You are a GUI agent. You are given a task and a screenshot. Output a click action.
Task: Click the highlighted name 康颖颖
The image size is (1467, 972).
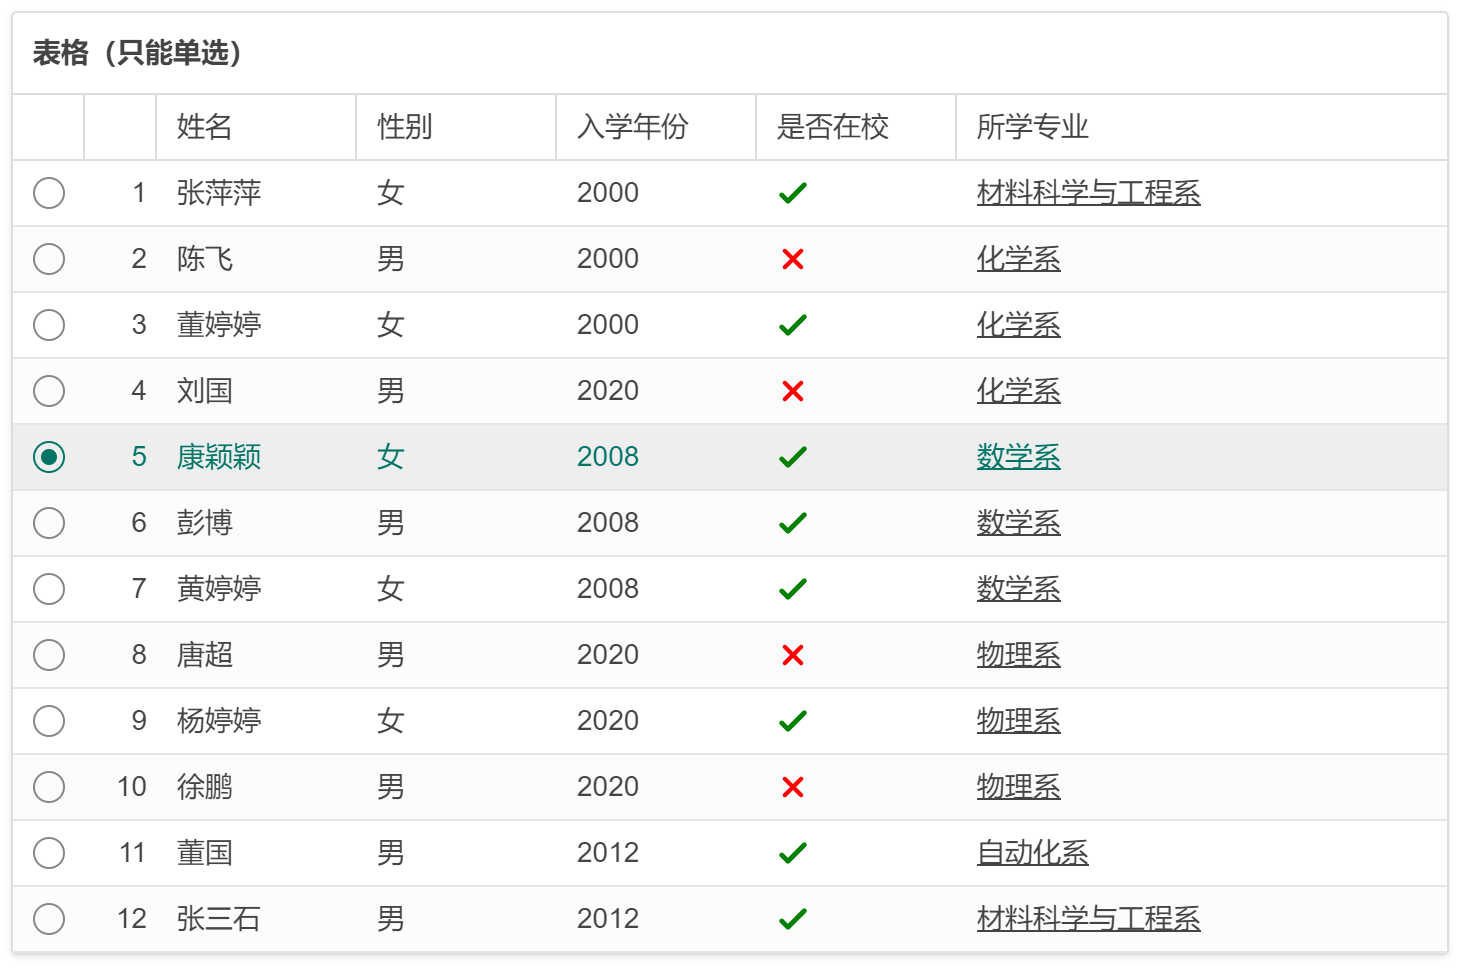tap(219, 457)
